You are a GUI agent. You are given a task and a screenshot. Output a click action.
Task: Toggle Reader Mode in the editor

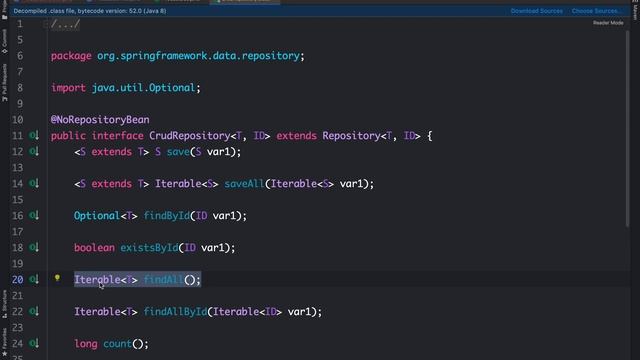[608, 23]
